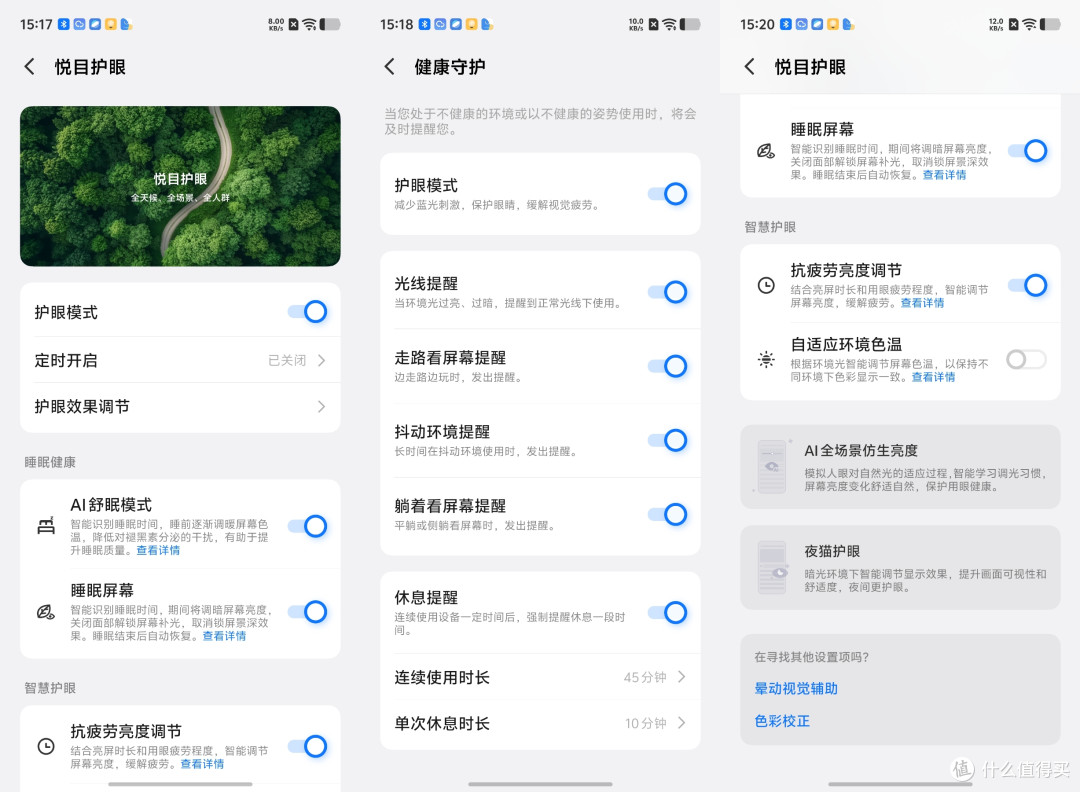The image size is (1080, 792).
Task: Tap the 悦目护眼 forest banner image
Action: 180,186
